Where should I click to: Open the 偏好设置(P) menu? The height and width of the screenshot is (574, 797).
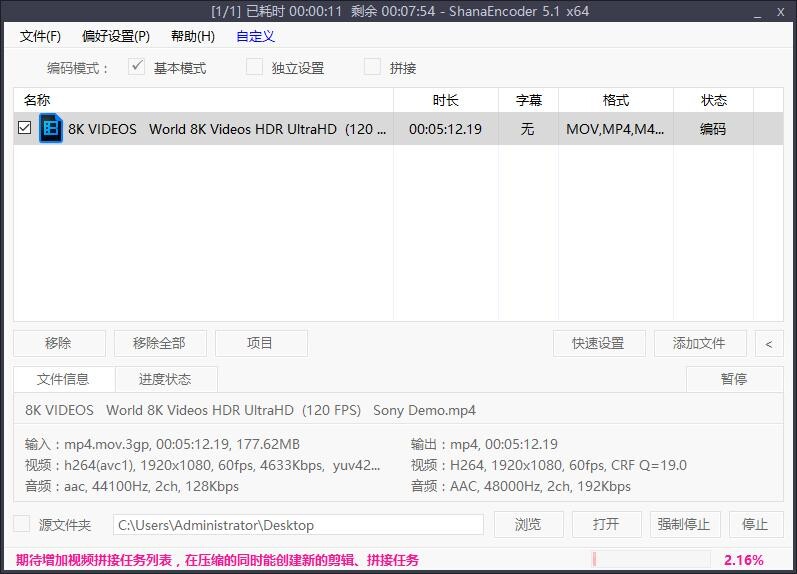pos(116,36)
